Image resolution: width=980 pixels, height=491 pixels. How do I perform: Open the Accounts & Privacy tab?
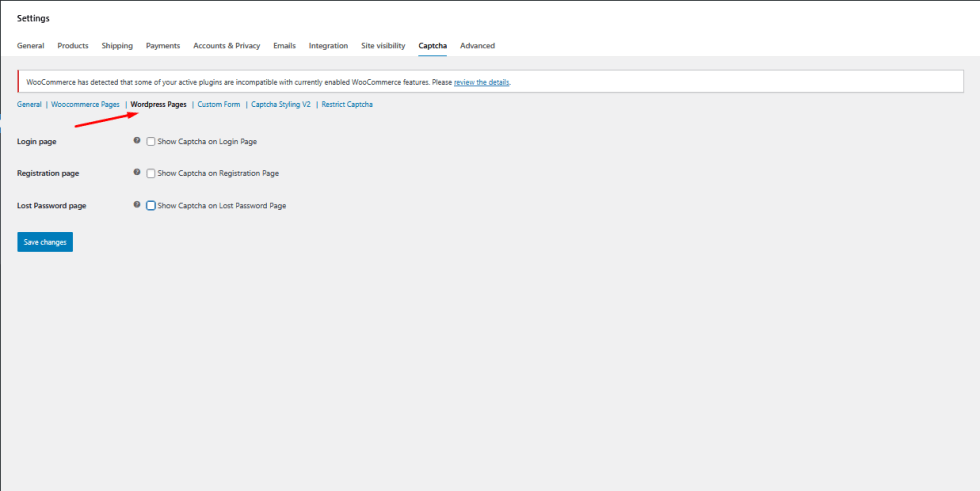227,46
